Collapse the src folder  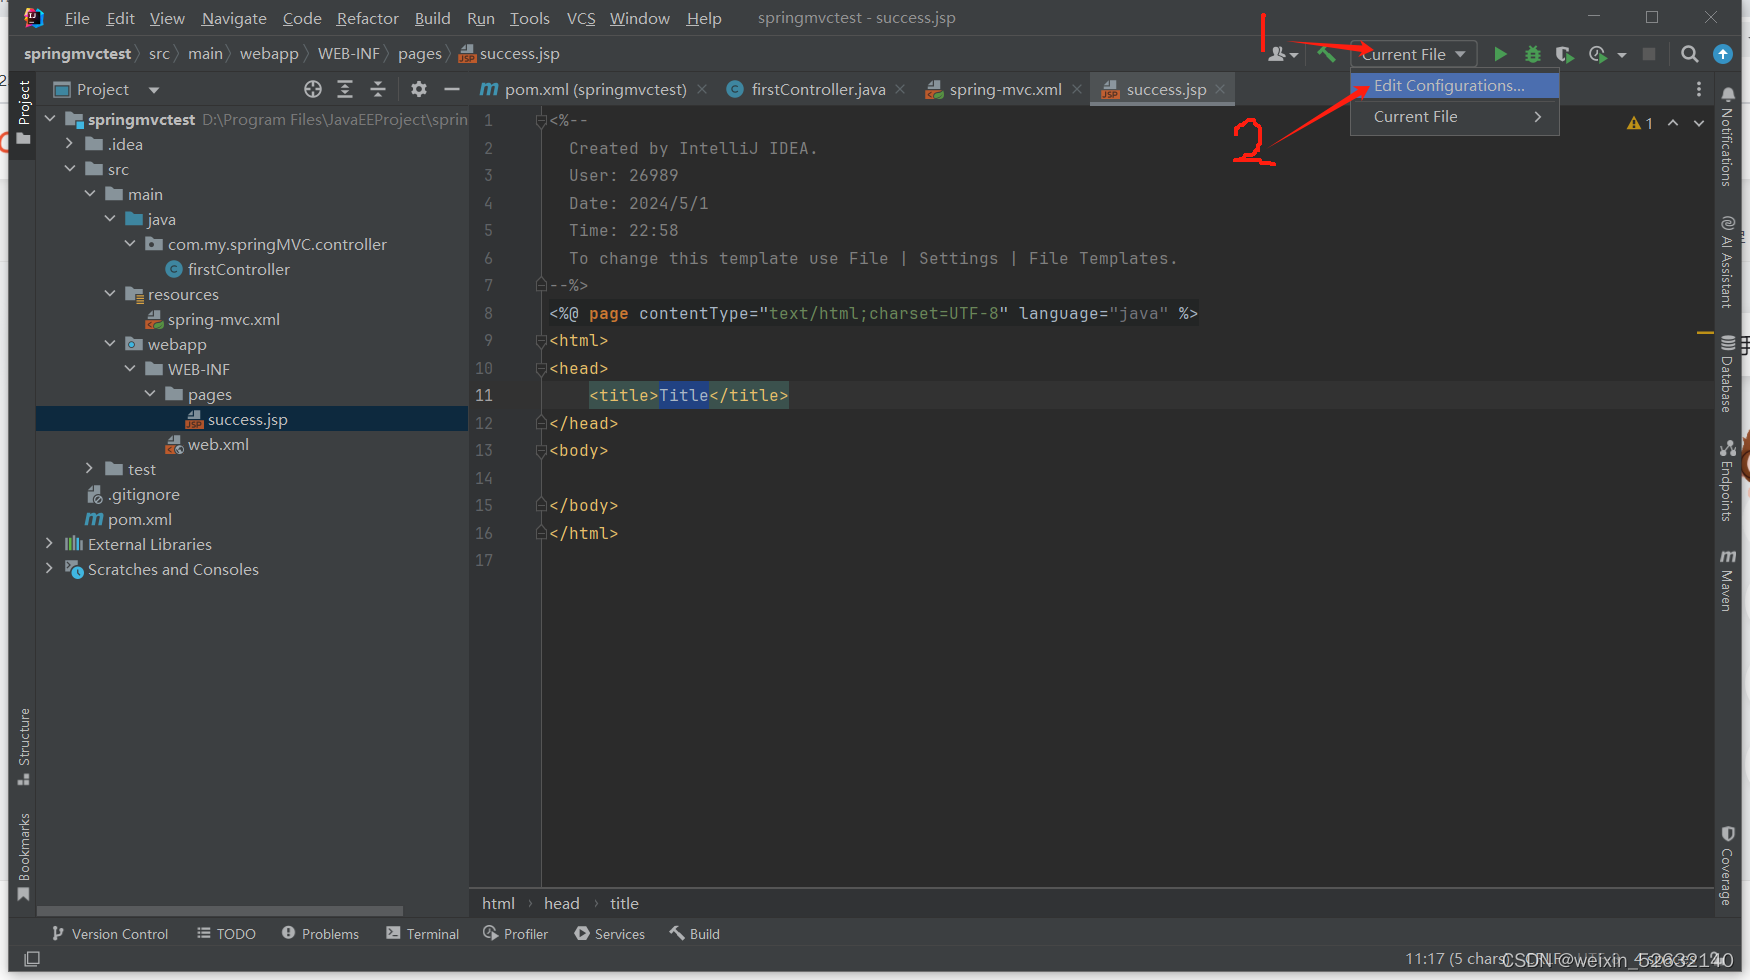(x=69, y=169)
